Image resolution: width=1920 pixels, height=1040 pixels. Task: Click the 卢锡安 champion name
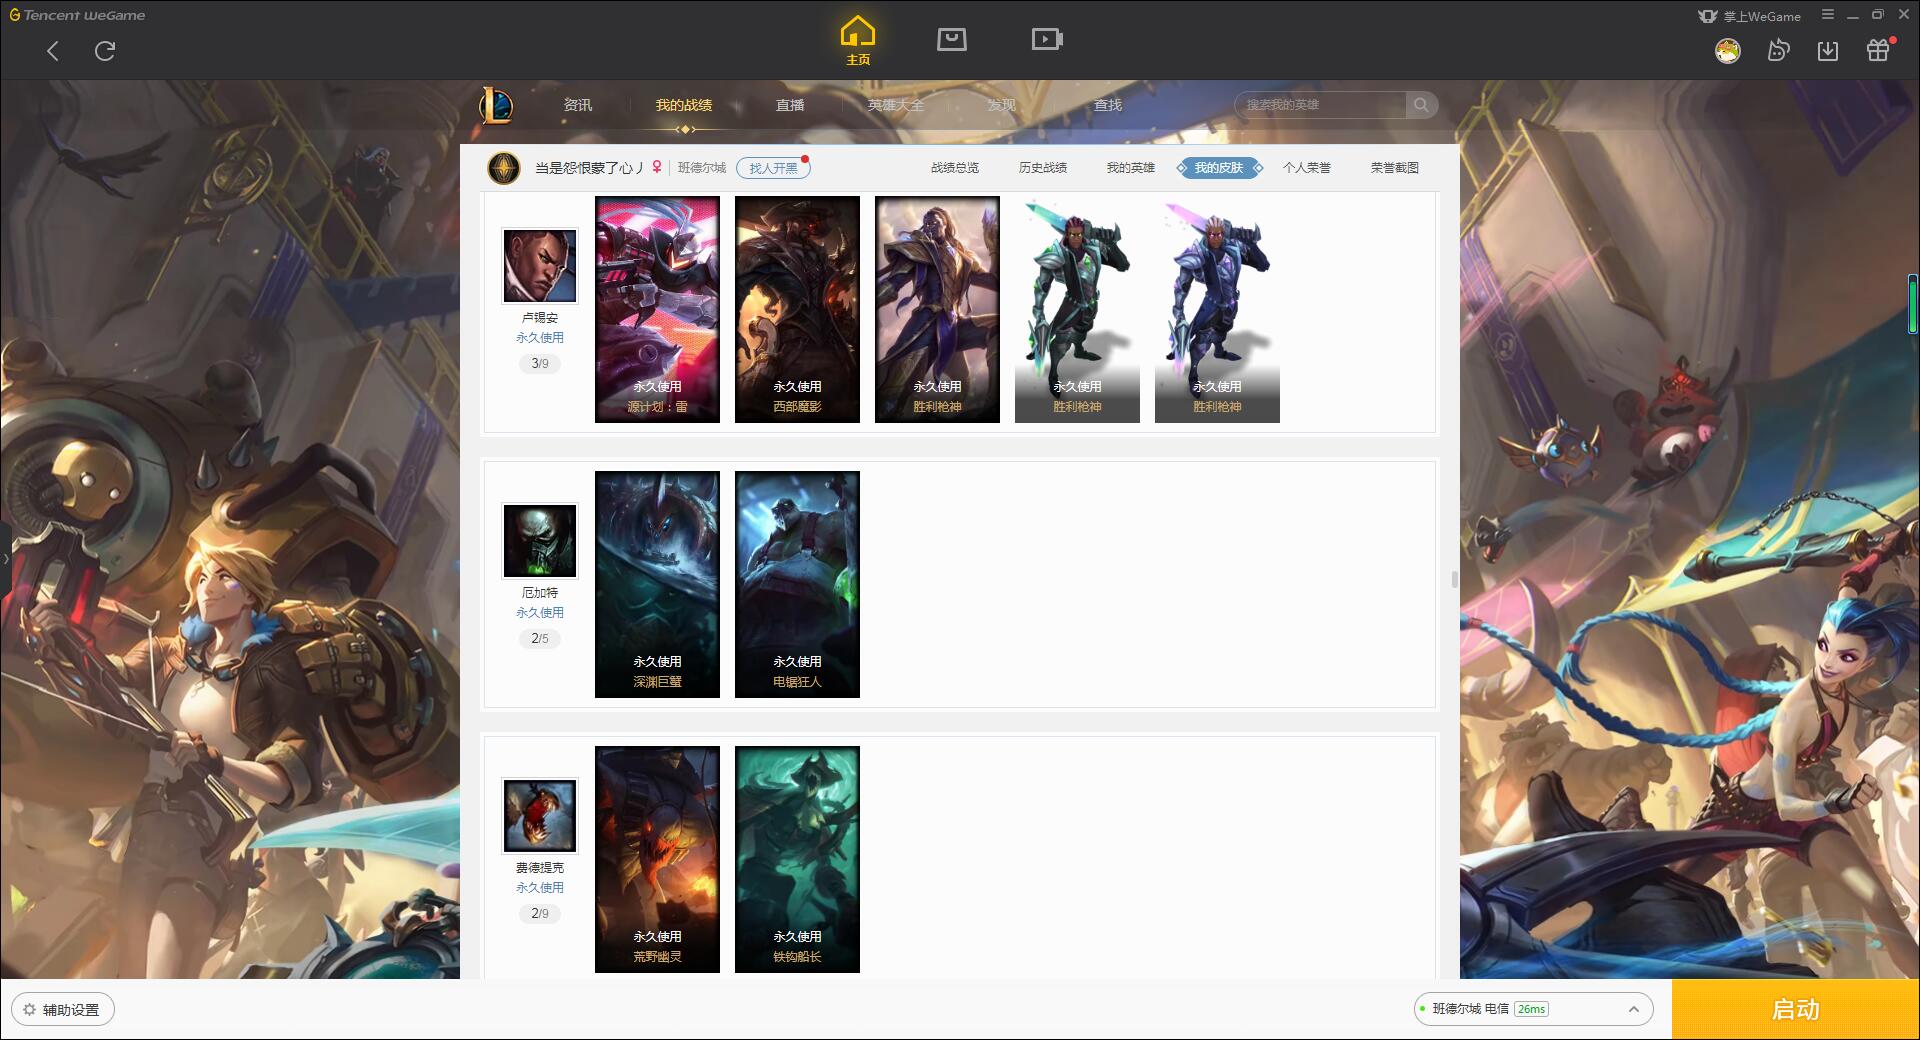(540, 318)
